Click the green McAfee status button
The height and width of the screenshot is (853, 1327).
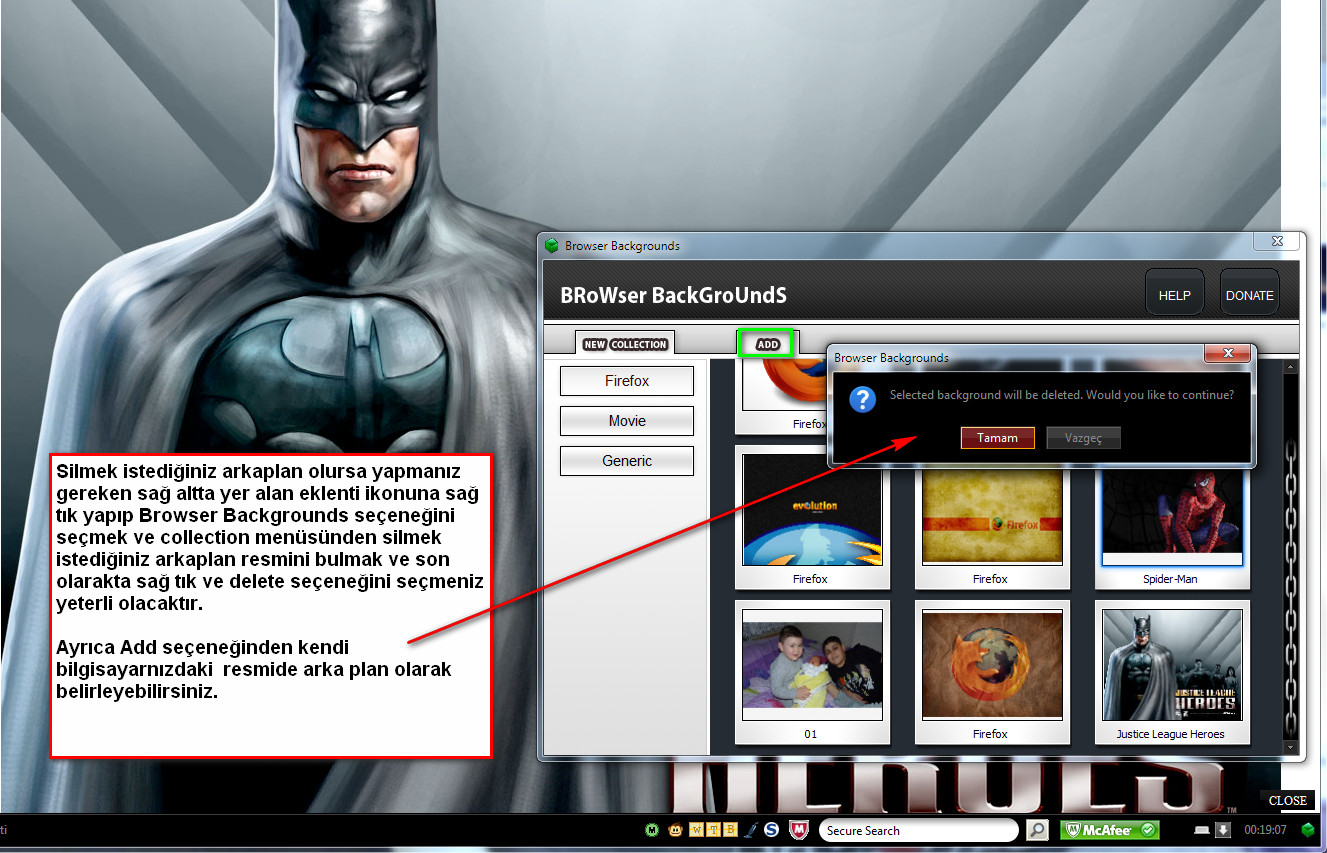(x=1110, y=830)
